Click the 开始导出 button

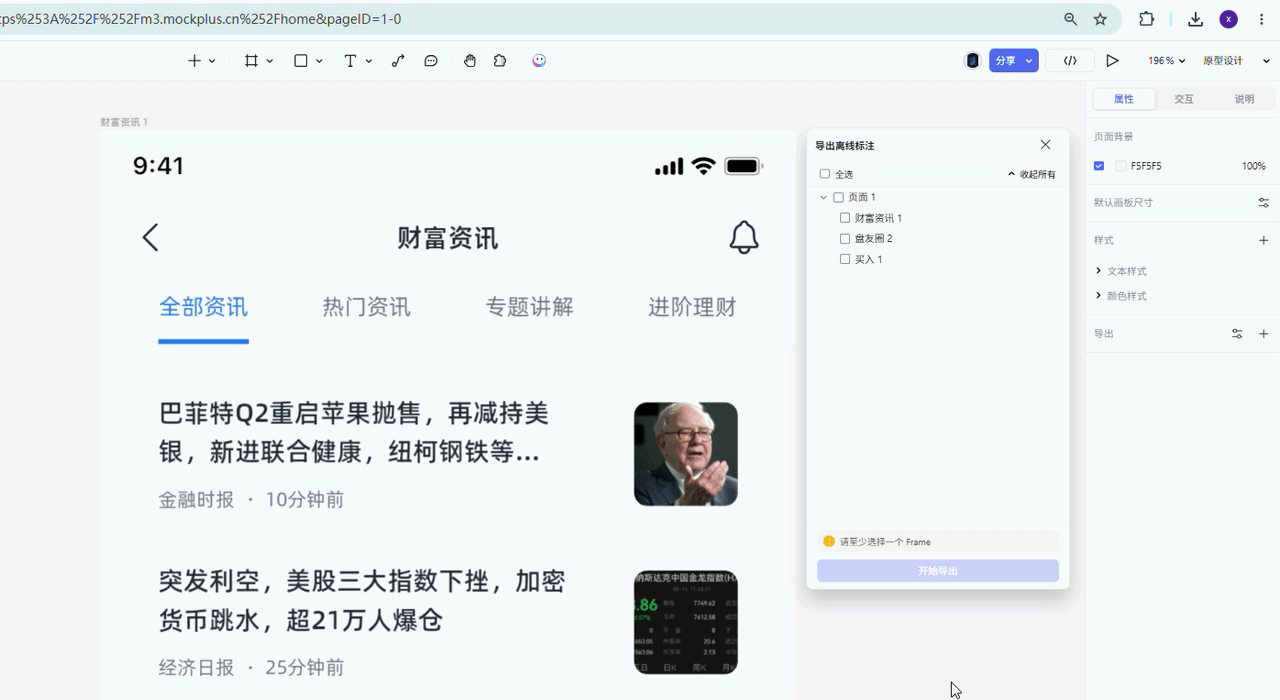[x=938, y=571]
